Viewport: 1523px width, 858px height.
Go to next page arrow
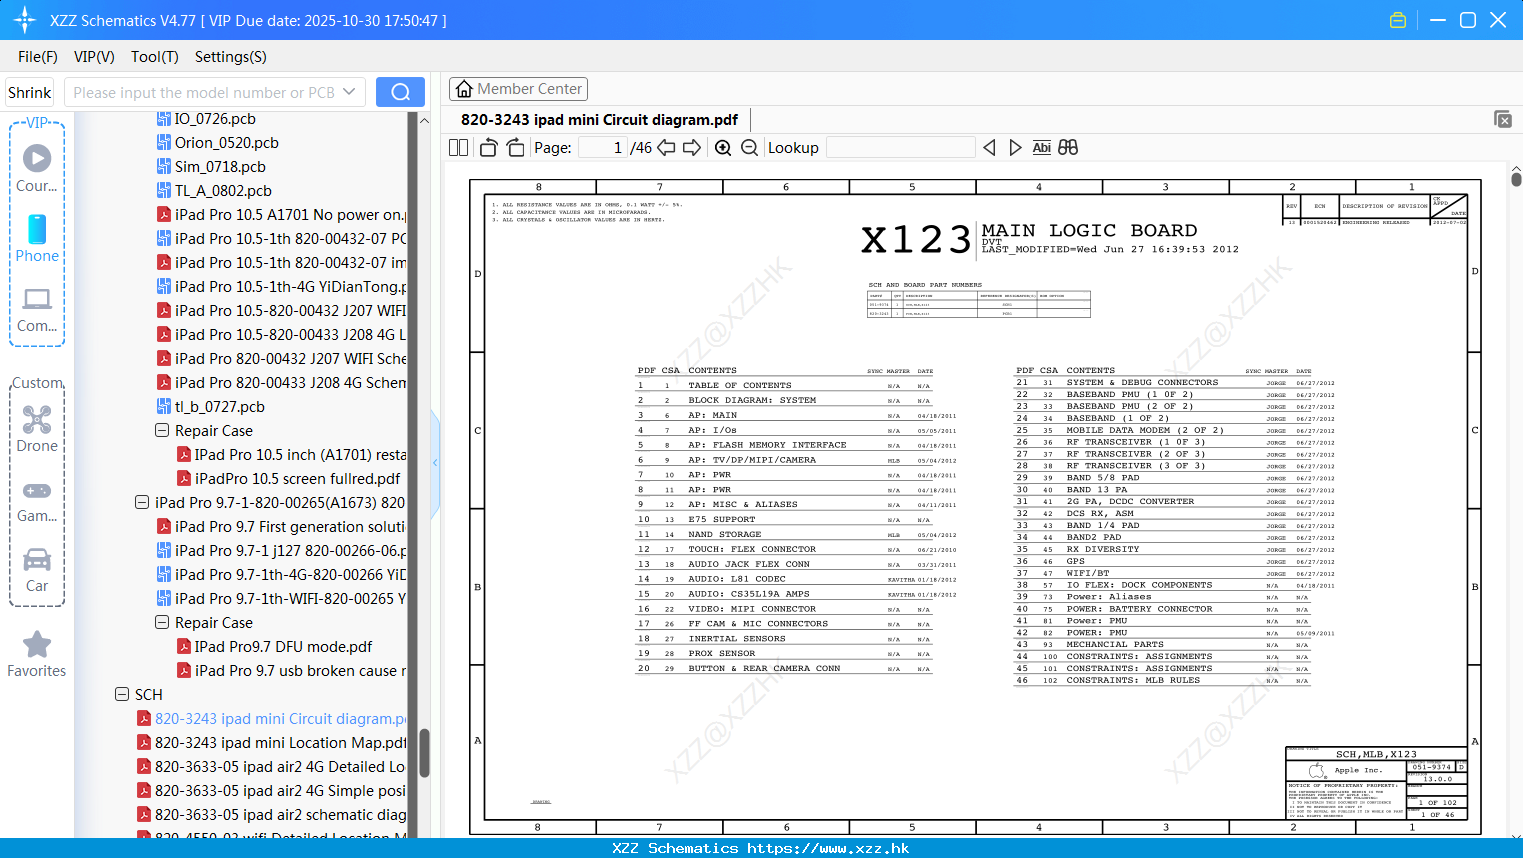tap(692, 148)
